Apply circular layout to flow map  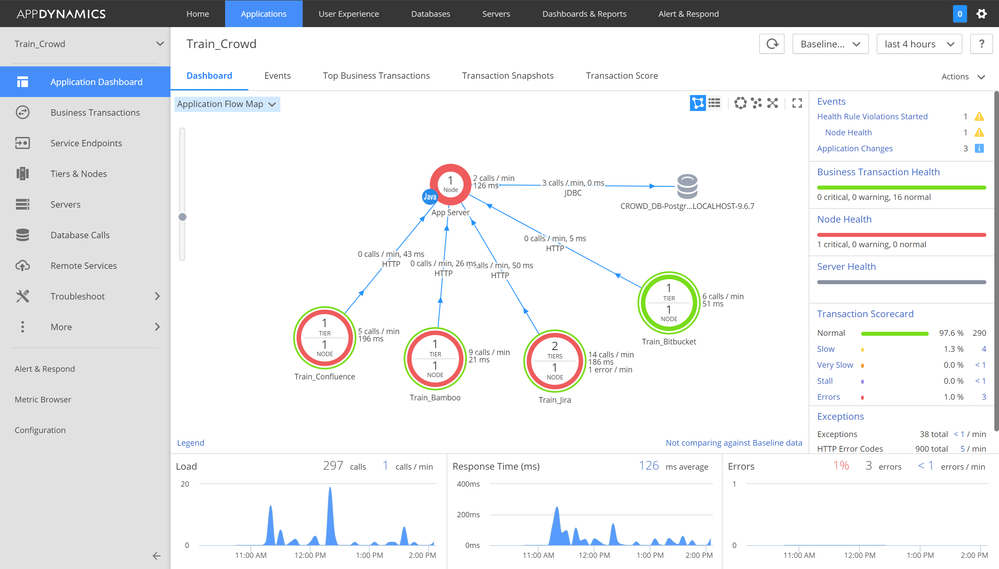click(740, 103)
